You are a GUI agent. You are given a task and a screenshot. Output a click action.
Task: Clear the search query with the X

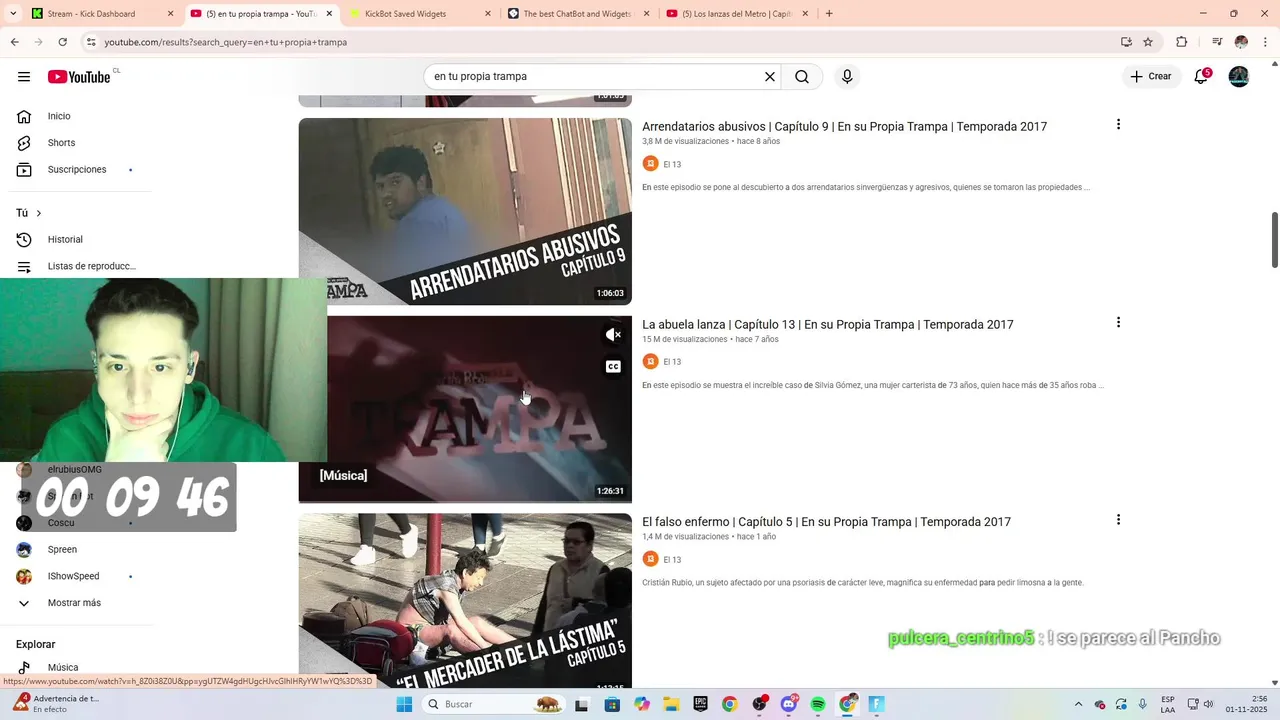(770, 77)
